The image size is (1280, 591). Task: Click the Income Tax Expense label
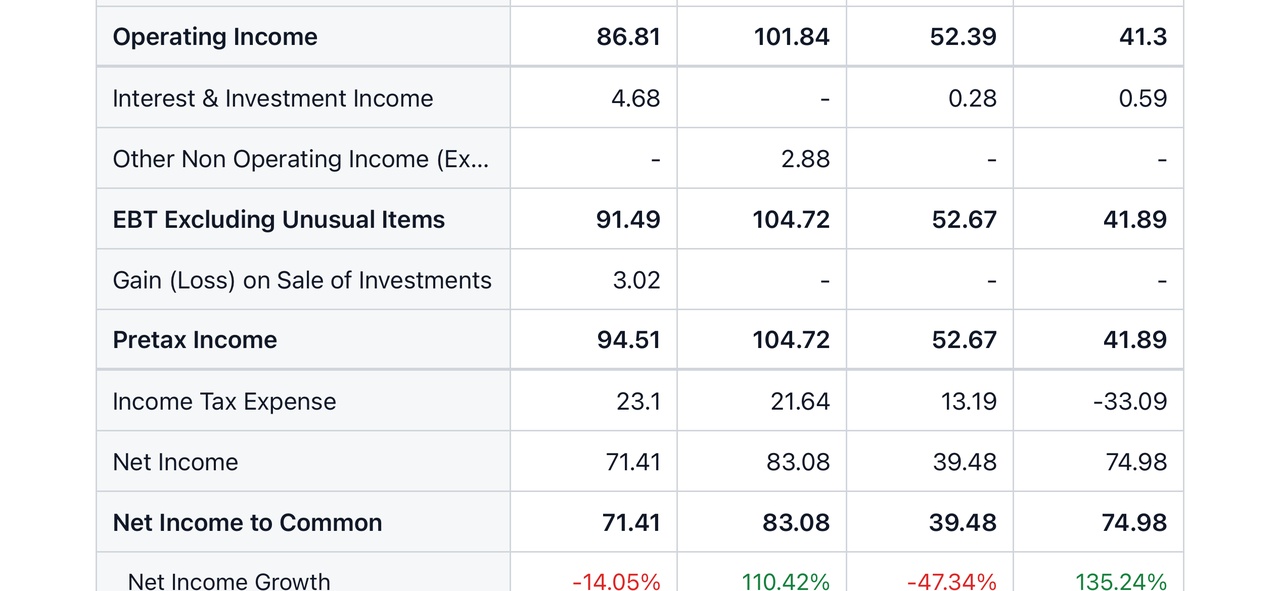[224, 402]
